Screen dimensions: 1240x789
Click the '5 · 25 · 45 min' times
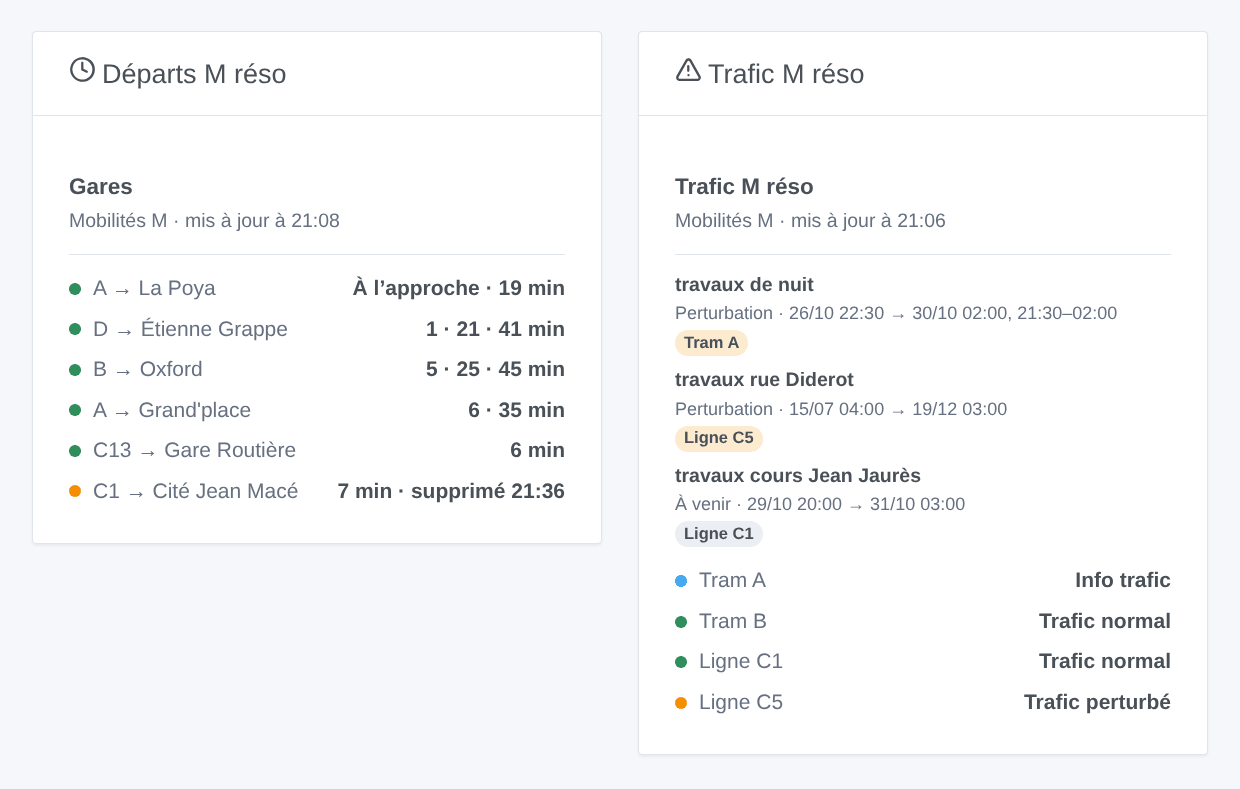coord(495,370)
